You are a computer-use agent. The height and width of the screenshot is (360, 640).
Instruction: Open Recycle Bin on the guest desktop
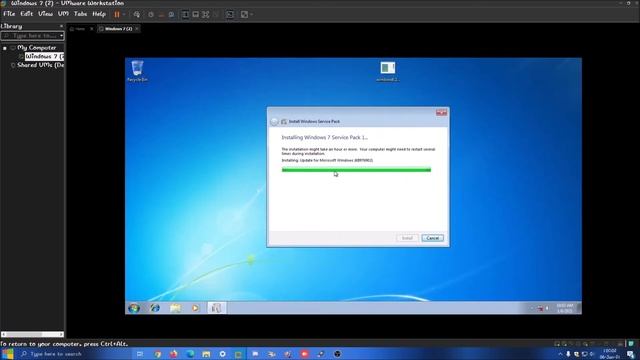137,71
